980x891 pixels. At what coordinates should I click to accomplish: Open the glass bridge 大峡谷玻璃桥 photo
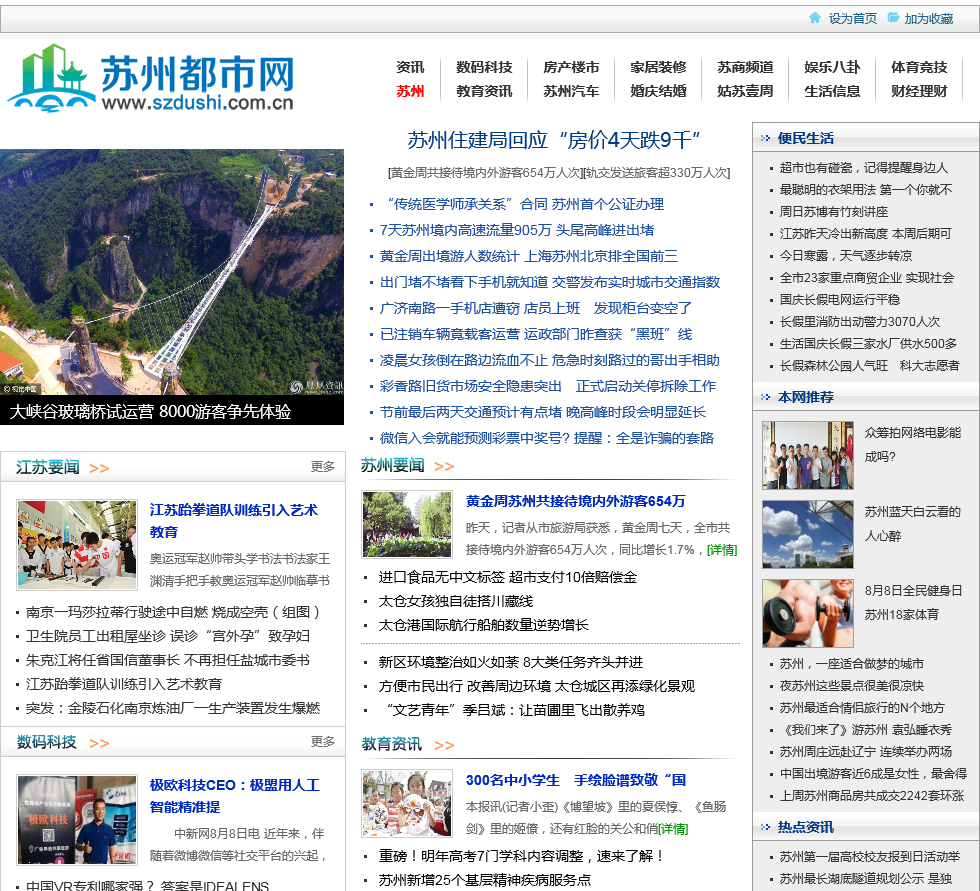point(172,272)
